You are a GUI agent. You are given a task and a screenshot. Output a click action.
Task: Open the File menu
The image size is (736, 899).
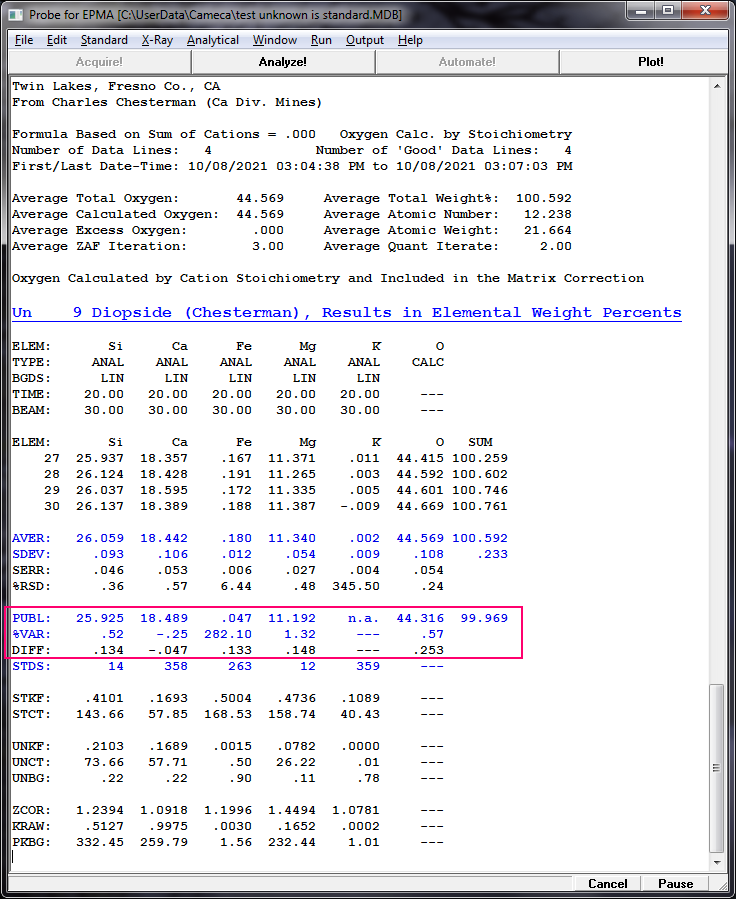click(24, 40)
